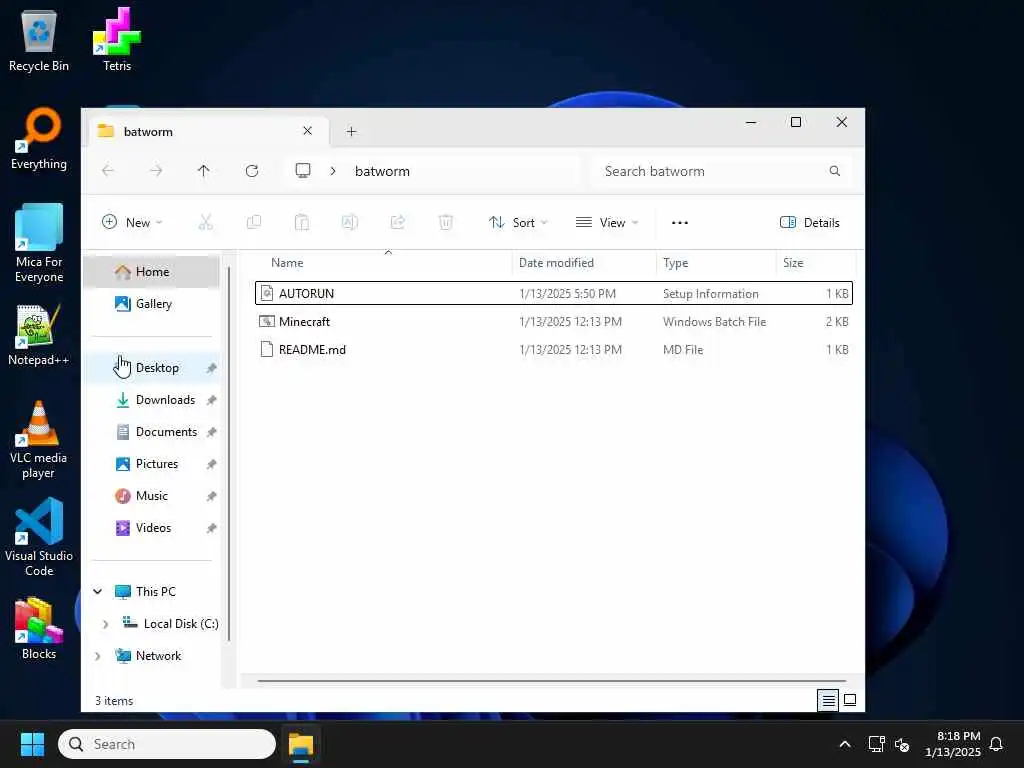Open the Pictures quick access folder
Image resolution: width=1024 pixels, height=768 pixels.
(x=152, y=464)
